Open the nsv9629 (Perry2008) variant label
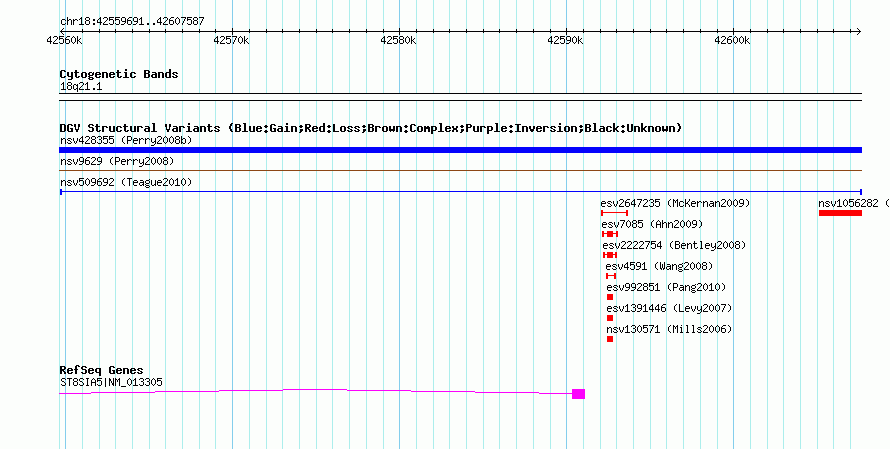890x449 pixels. coord(117,161)
